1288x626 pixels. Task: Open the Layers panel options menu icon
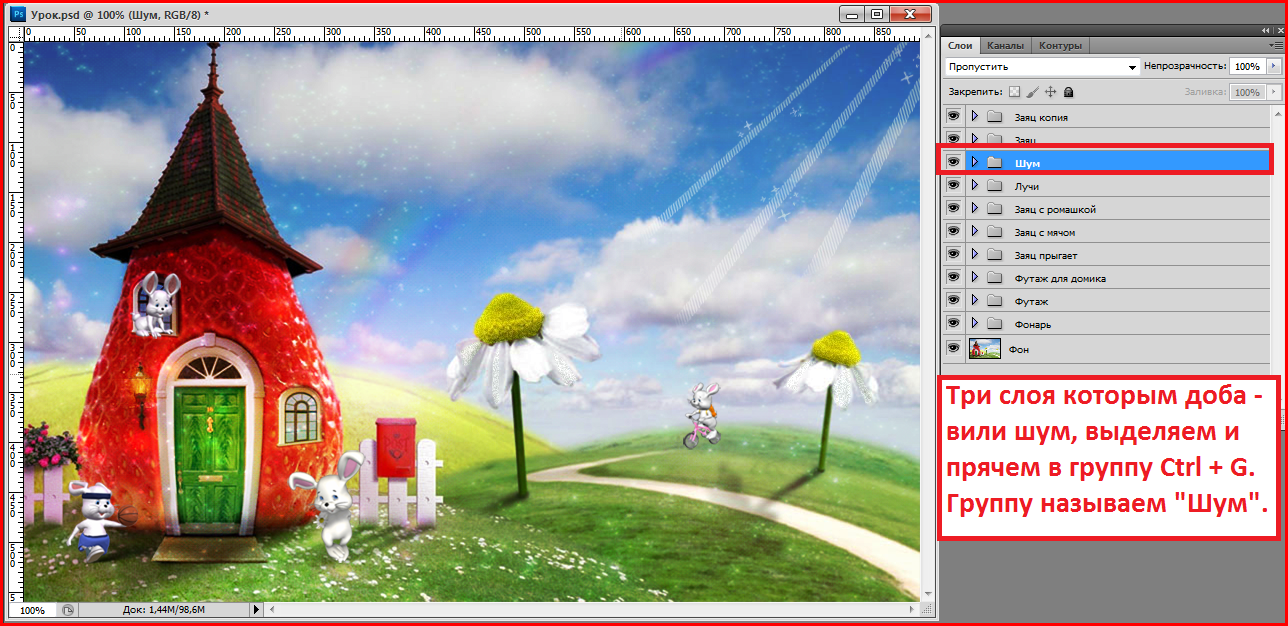[1274, 45]
